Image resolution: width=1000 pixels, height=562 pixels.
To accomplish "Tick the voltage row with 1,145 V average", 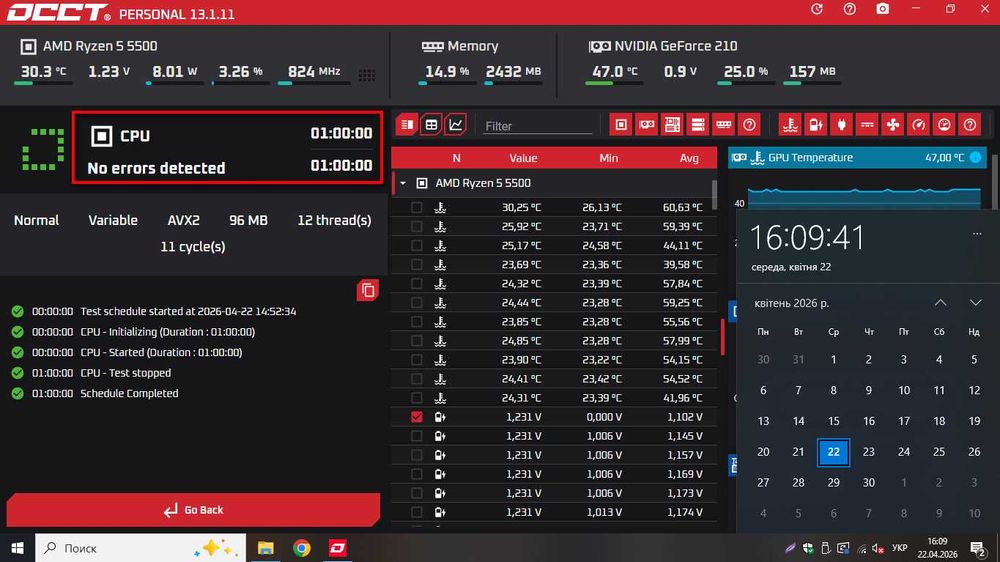I will [416, 436].
